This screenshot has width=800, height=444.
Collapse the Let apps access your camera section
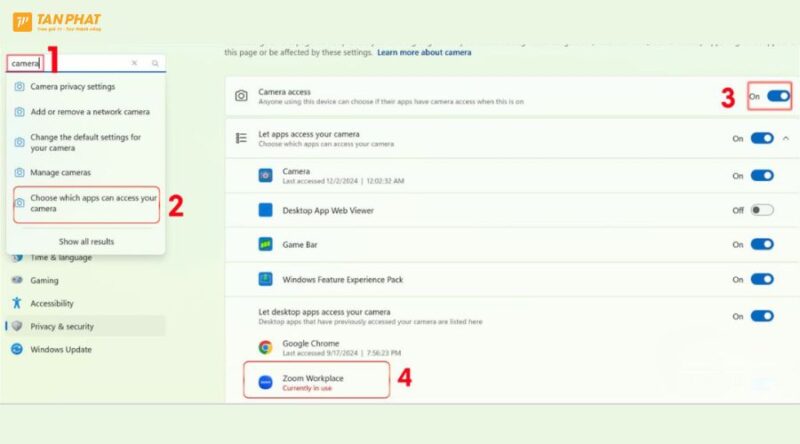785,138
